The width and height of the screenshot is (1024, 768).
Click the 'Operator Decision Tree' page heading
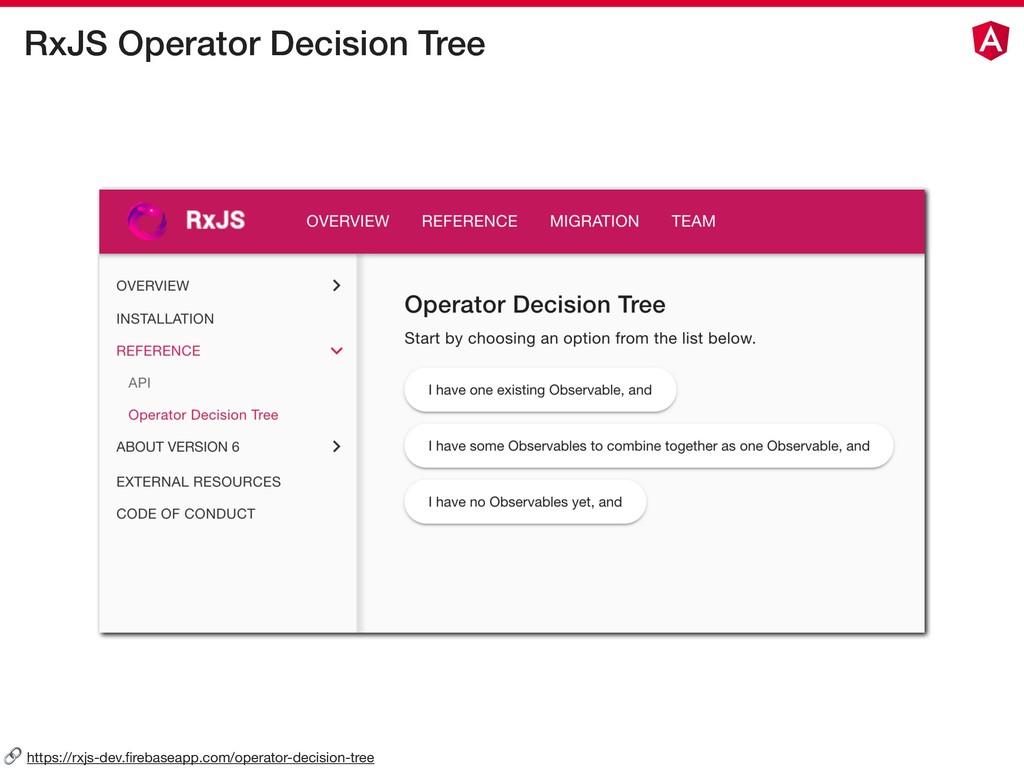click(x=535, y=304)
